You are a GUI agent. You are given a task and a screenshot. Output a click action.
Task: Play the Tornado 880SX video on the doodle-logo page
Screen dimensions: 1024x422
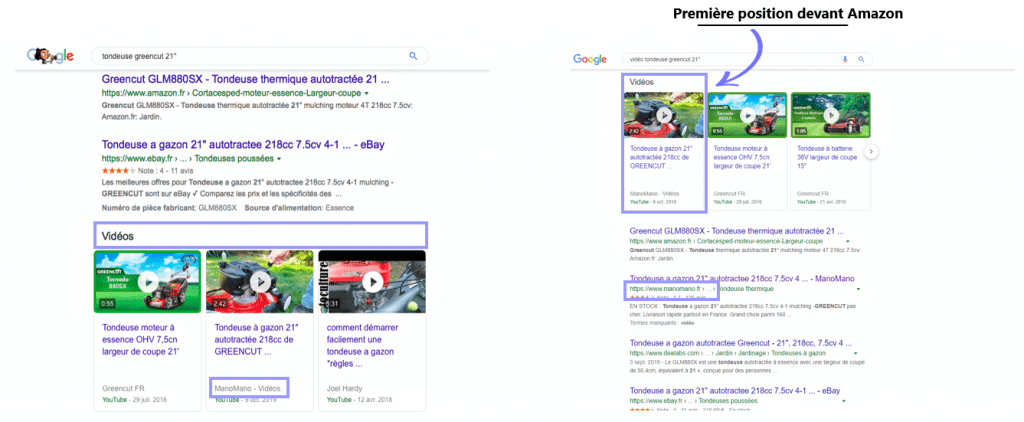coord(147,282)
